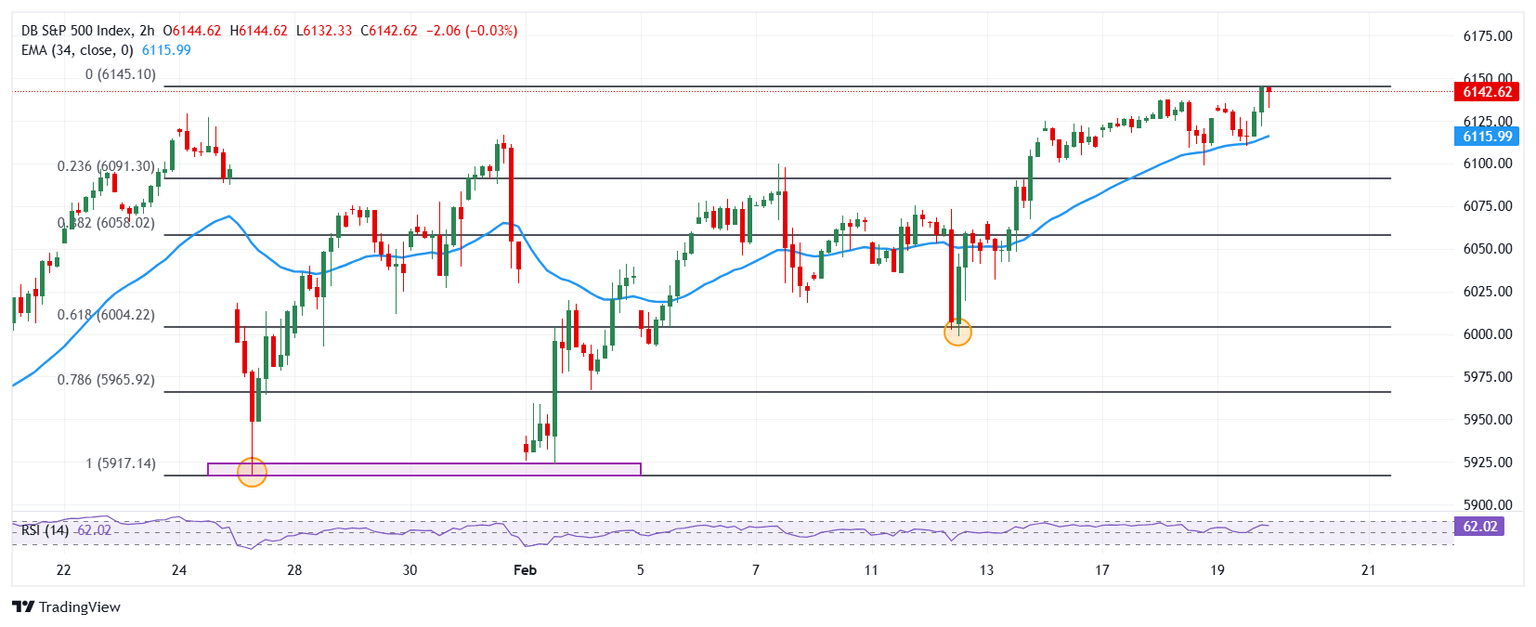1536x627 pixels.
Task: Select the orange circle near 5917 low
Action: point(252,472)
